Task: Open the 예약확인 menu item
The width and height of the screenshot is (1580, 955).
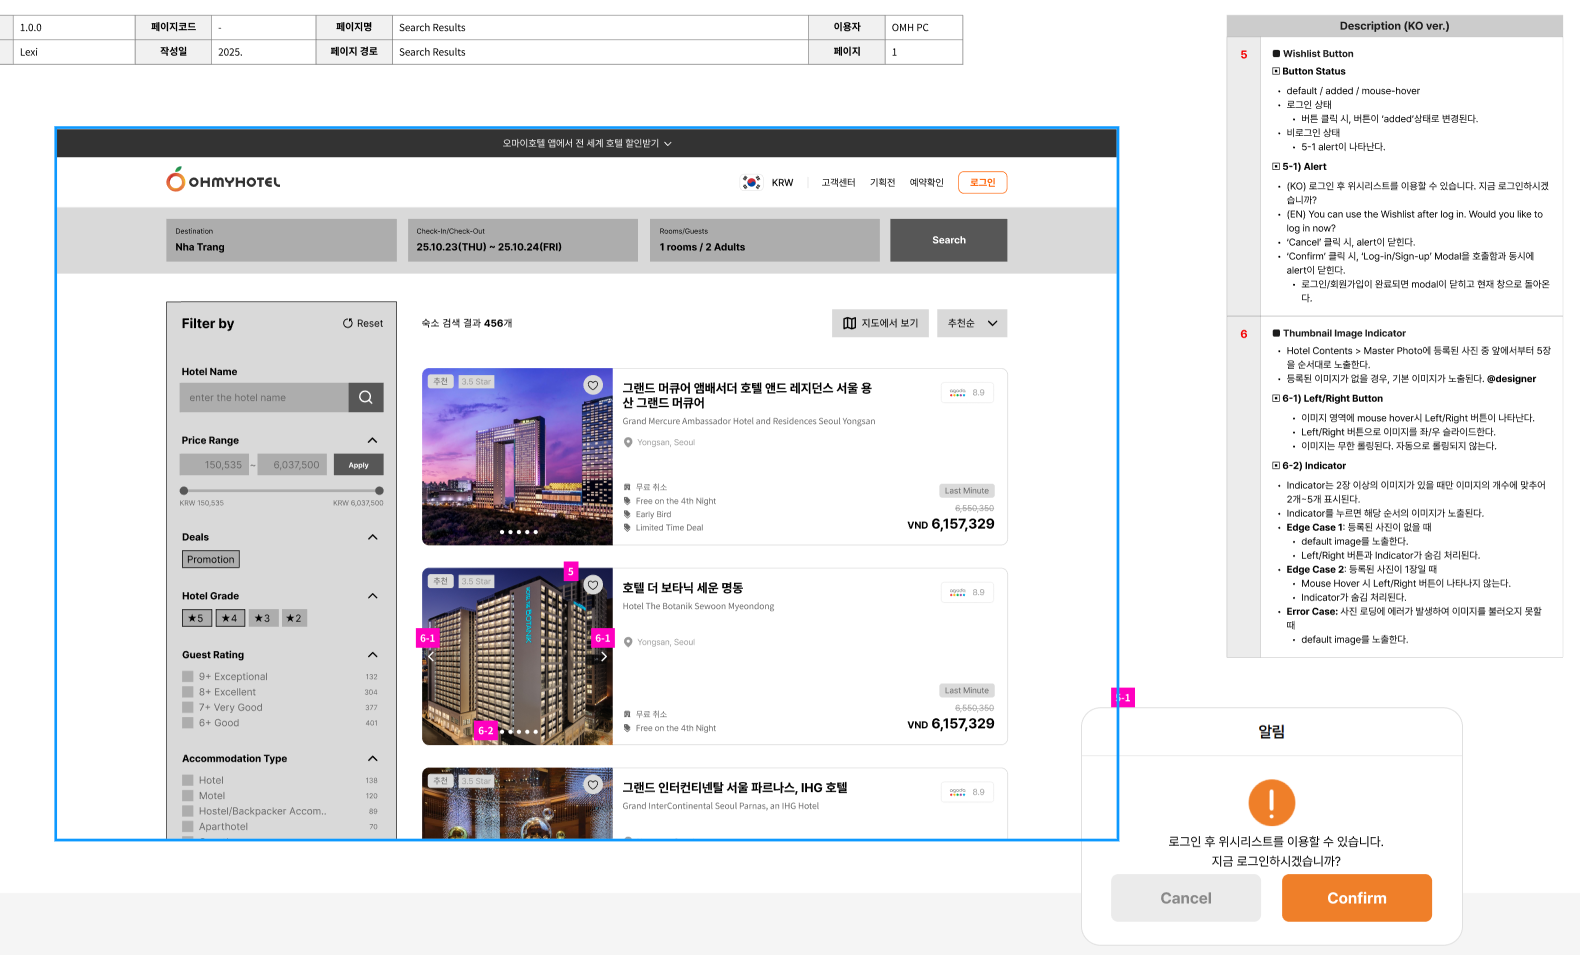Action: pyautogui.click(x=926, y=183)
